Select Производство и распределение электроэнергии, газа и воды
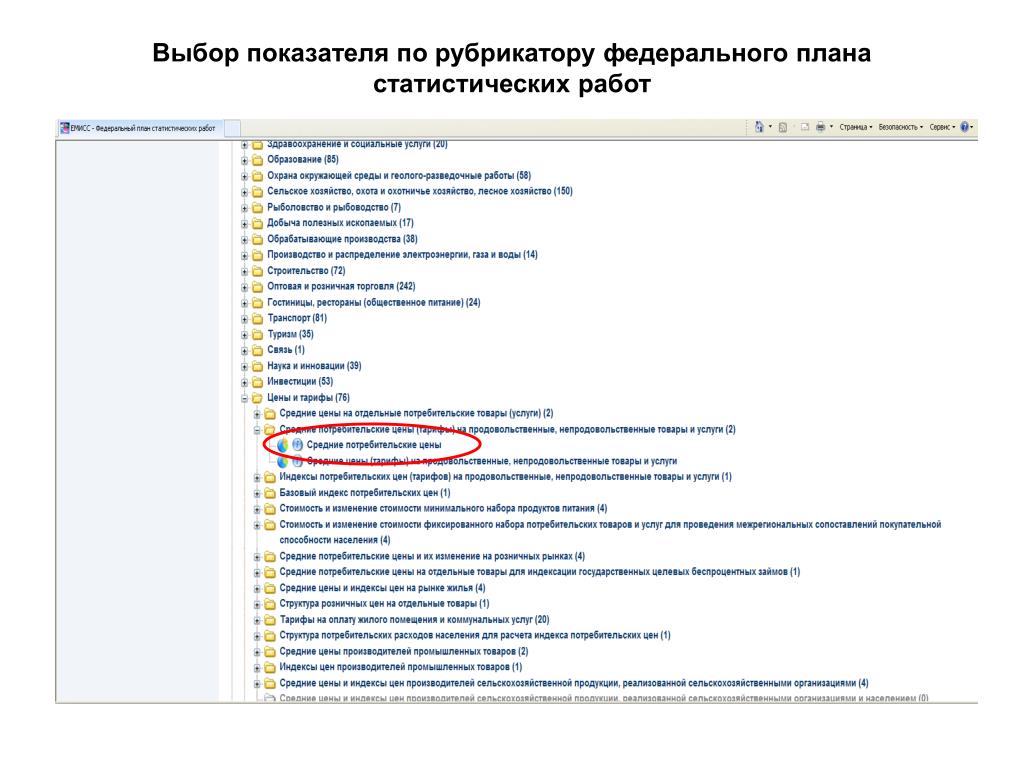Viewport: 1024px width, 768px height. [x=402, y=255]
